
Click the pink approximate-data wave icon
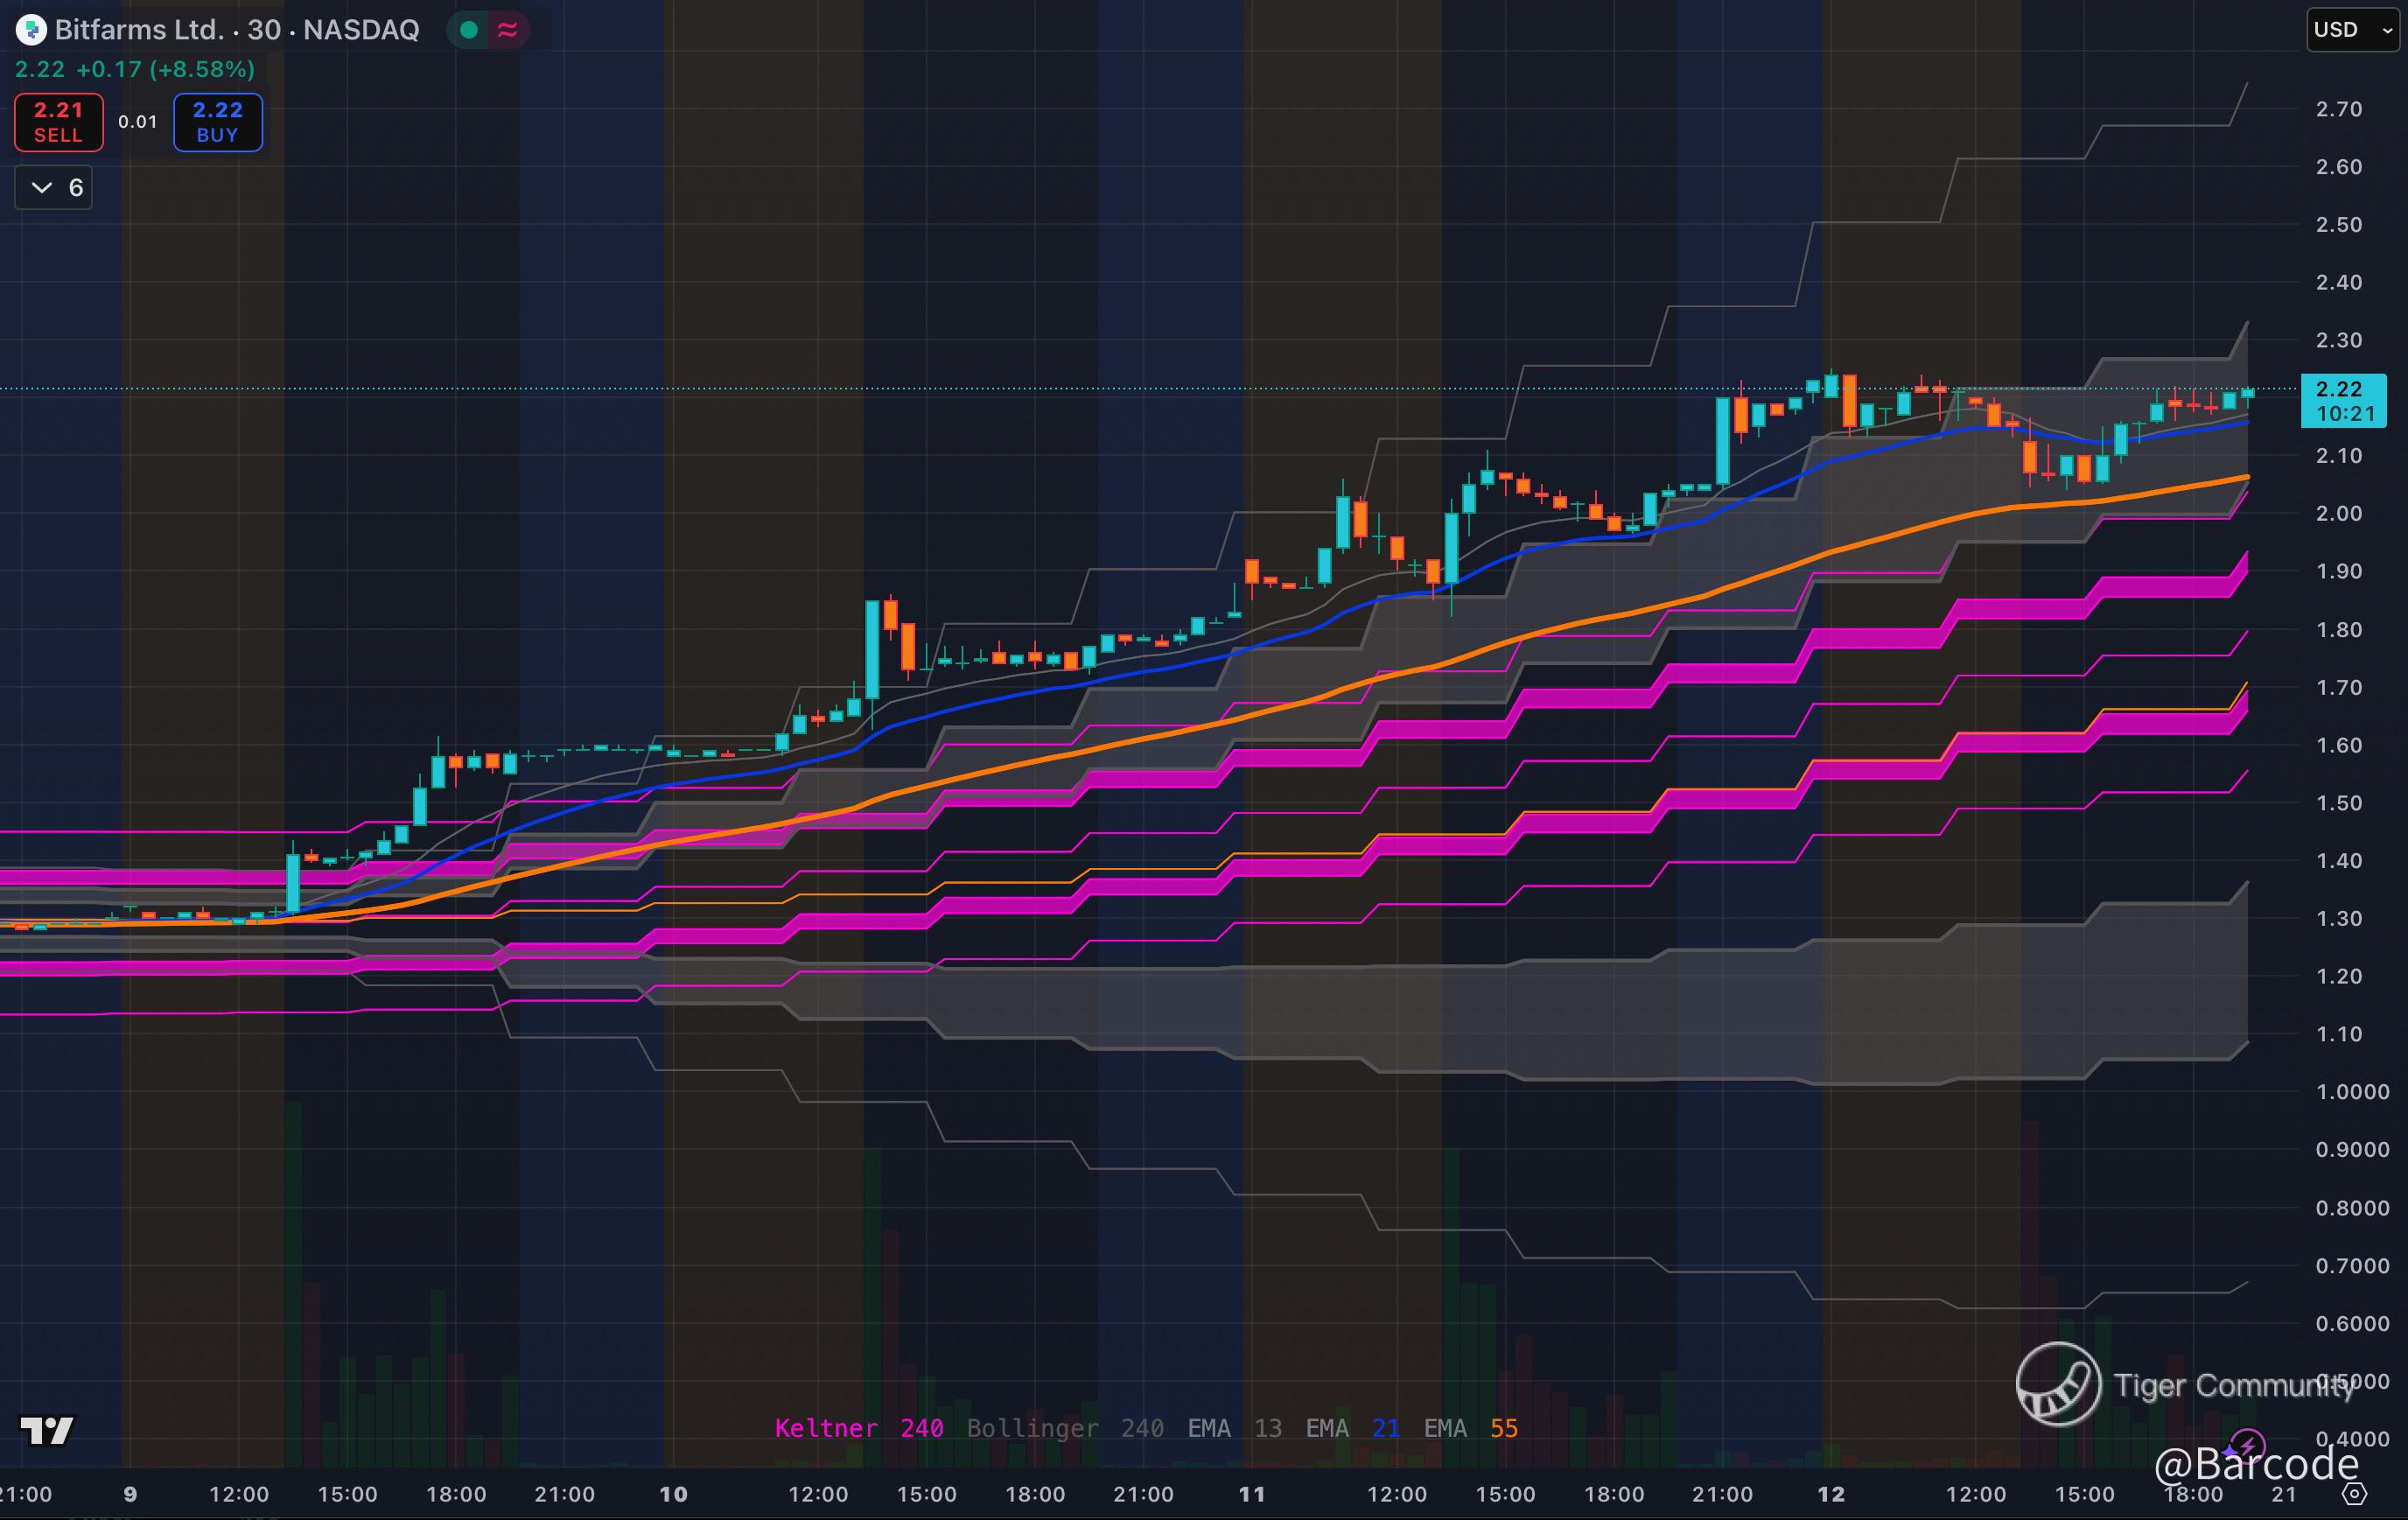pyautogui.click(x=507, y=30)
